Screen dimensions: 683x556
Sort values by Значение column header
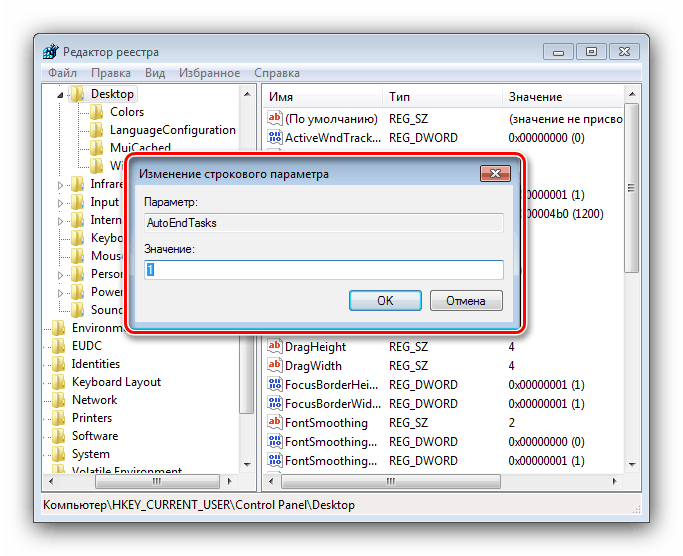pyautogui.click(x=563, y=97)
